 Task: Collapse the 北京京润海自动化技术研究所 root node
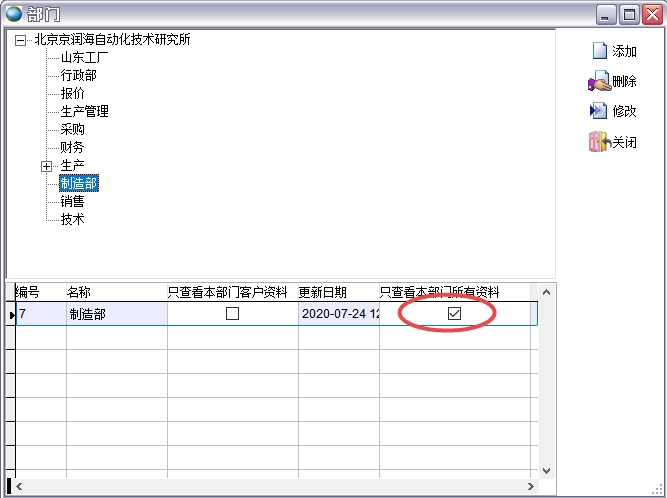[x=20, y=40]
